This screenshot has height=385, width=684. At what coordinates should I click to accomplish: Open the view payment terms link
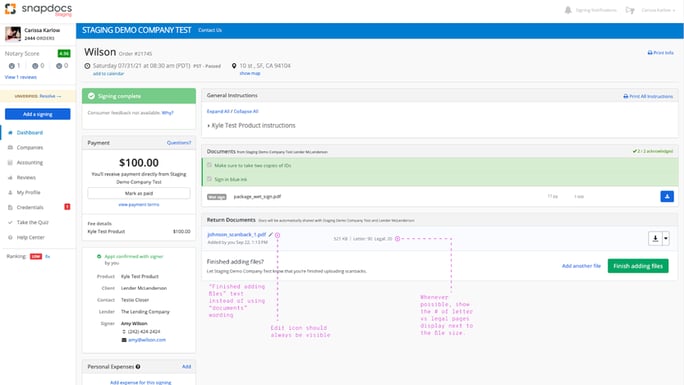pos(139,204)
